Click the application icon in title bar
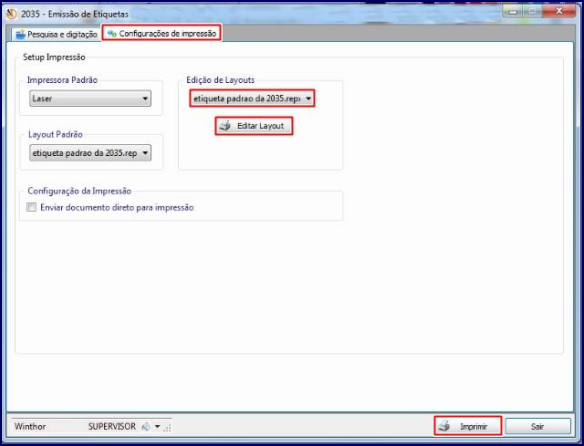This screenshot has width=584, height=446. [12, 14]
